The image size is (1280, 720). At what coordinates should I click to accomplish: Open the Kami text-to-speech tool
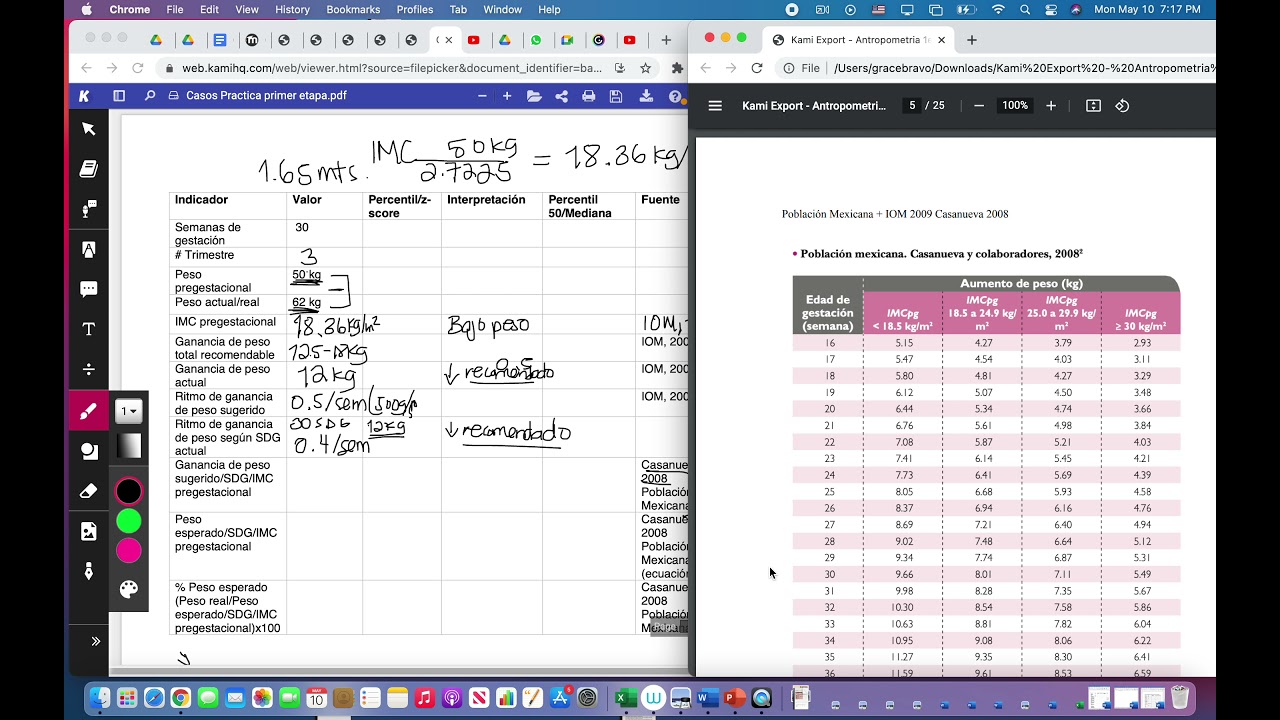tap(88, 209)
